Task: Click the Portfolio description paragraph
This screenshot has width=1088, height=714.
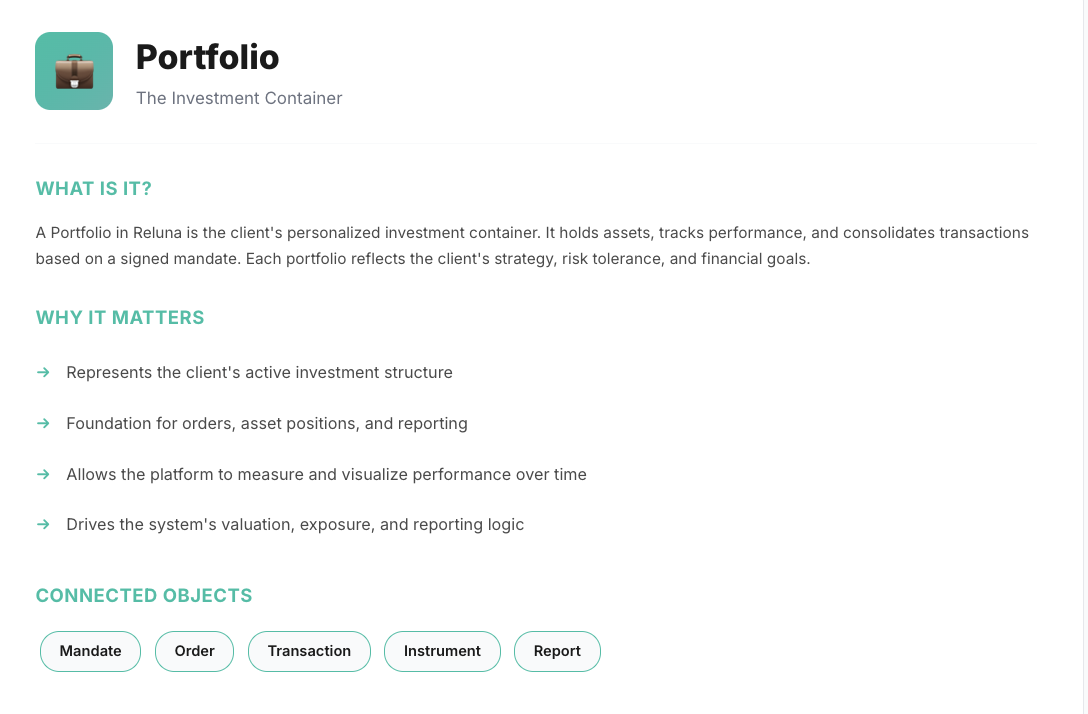Action: (x=532, y=245)
